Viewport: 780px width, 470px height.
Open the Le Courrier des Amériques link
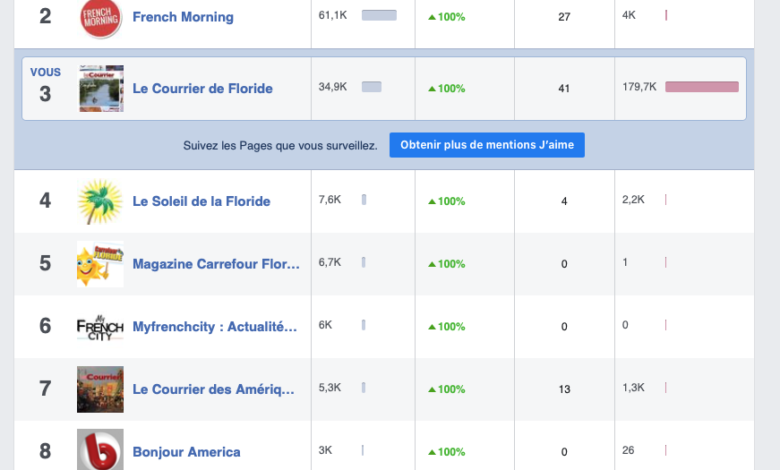214,389
